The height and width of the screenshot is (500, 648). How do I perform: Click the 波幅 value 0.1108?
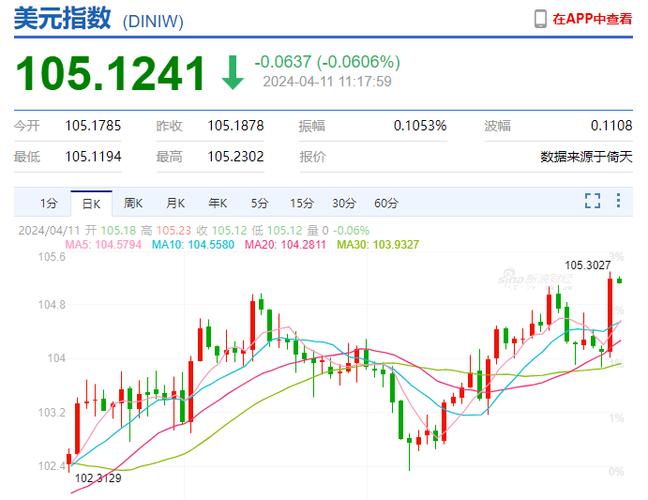click(611, 126)
